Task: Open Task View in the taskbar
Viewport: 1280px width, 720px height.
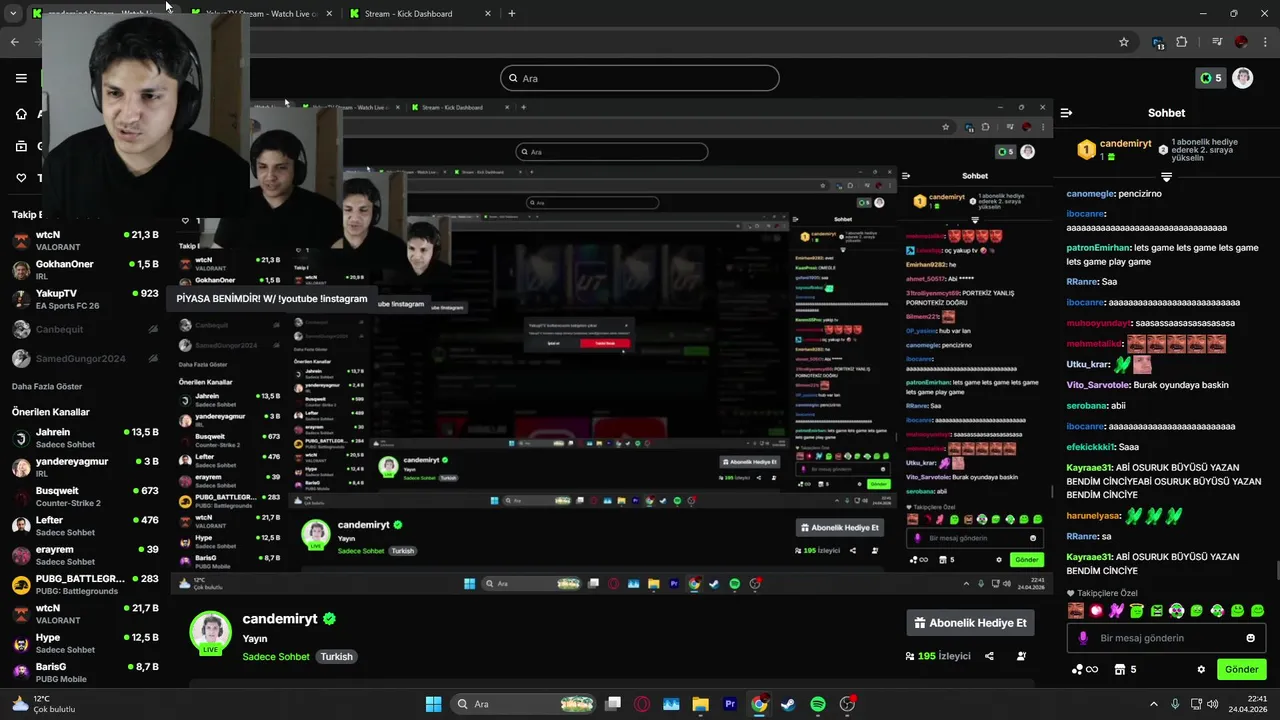Action: pyautogui.click(x=613, y=704)
